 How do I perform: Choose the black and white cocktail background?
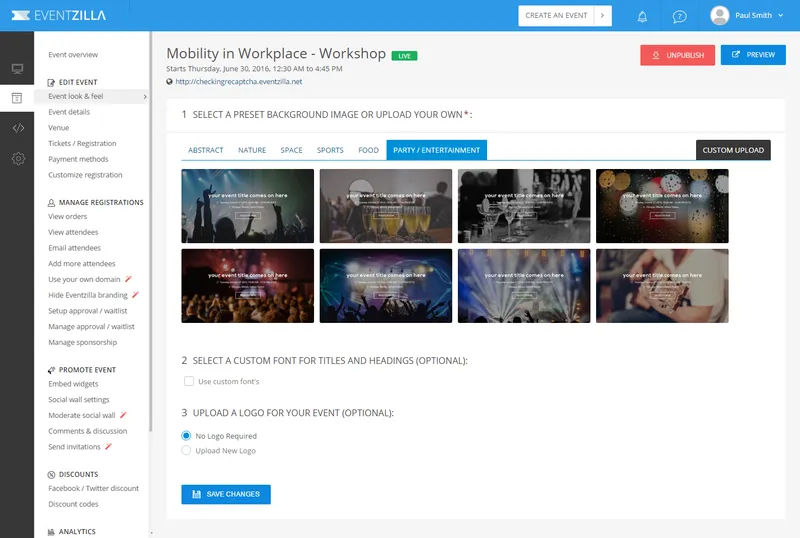point(524,206)
